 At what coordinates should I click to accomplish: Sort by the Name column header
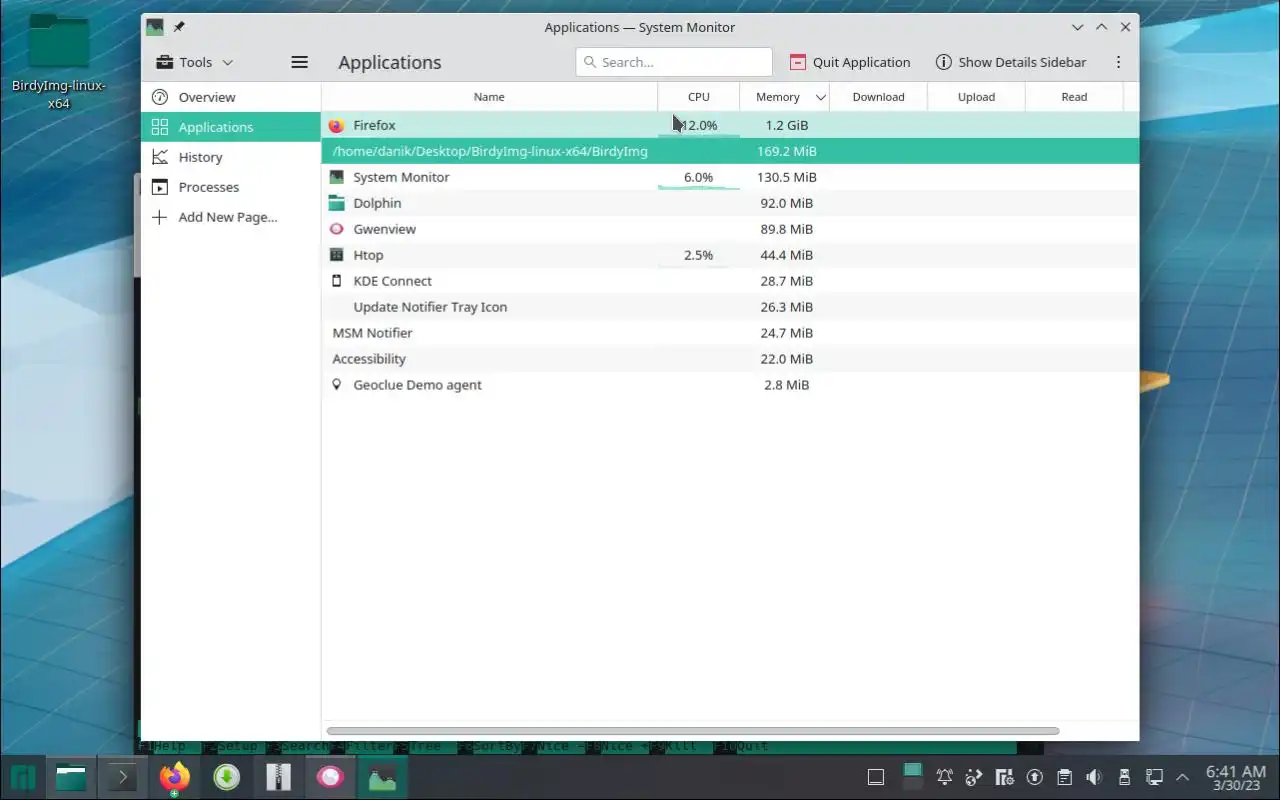coord(489,97)
